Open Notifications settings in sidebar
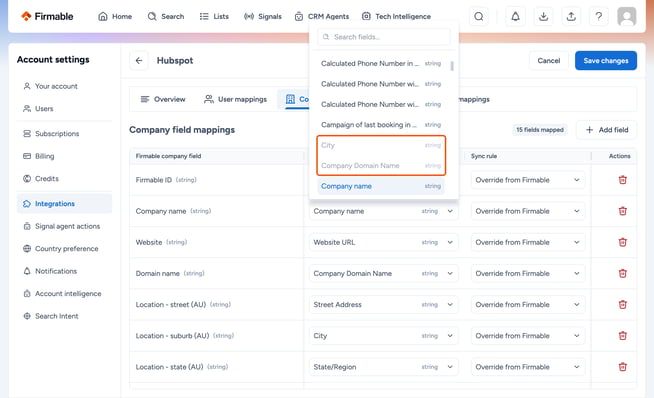Image resolution: width=654 pixels, height=398 pixels. [x=65, y=271]
